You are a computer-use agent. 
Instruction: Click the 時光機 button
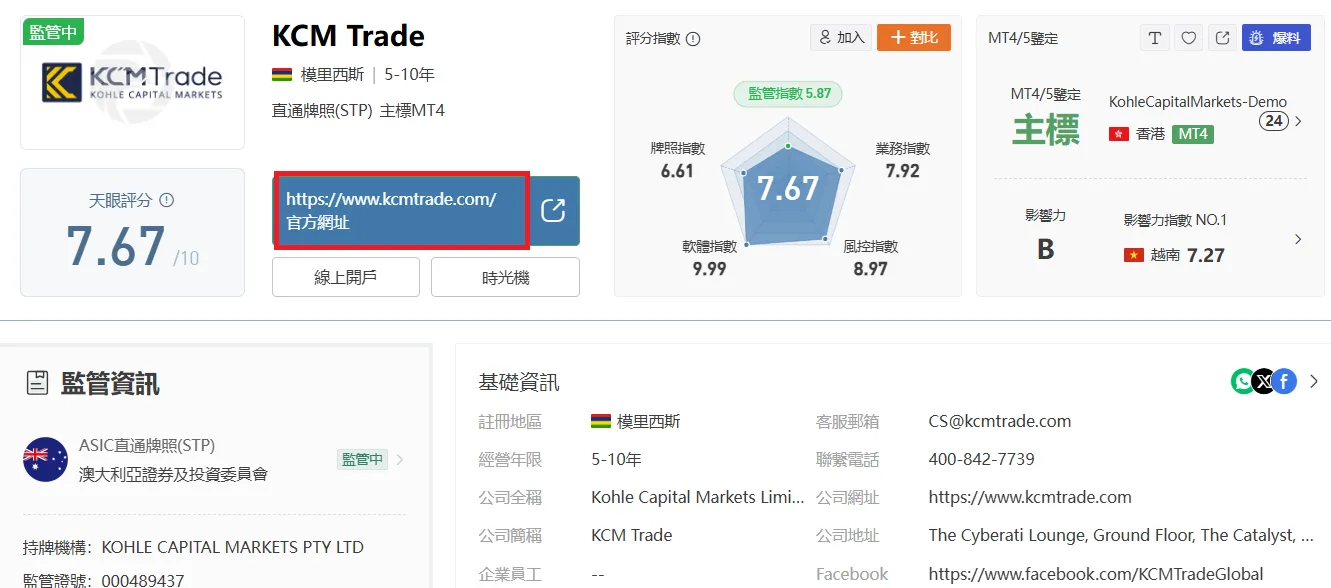[x=505, y=277]
